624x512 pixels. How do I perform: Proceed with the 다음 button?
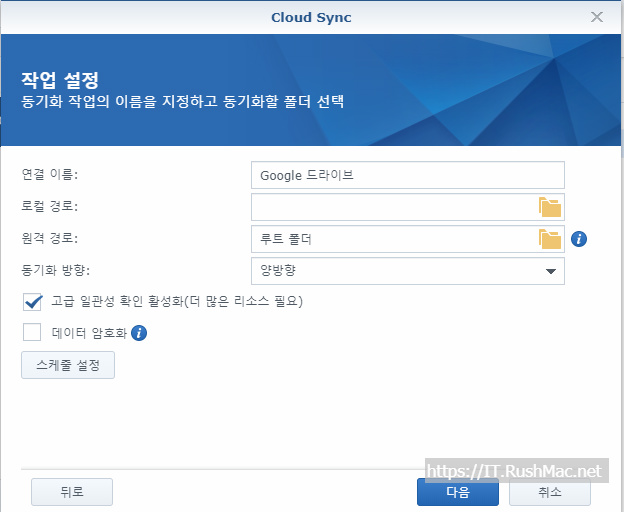458,492
